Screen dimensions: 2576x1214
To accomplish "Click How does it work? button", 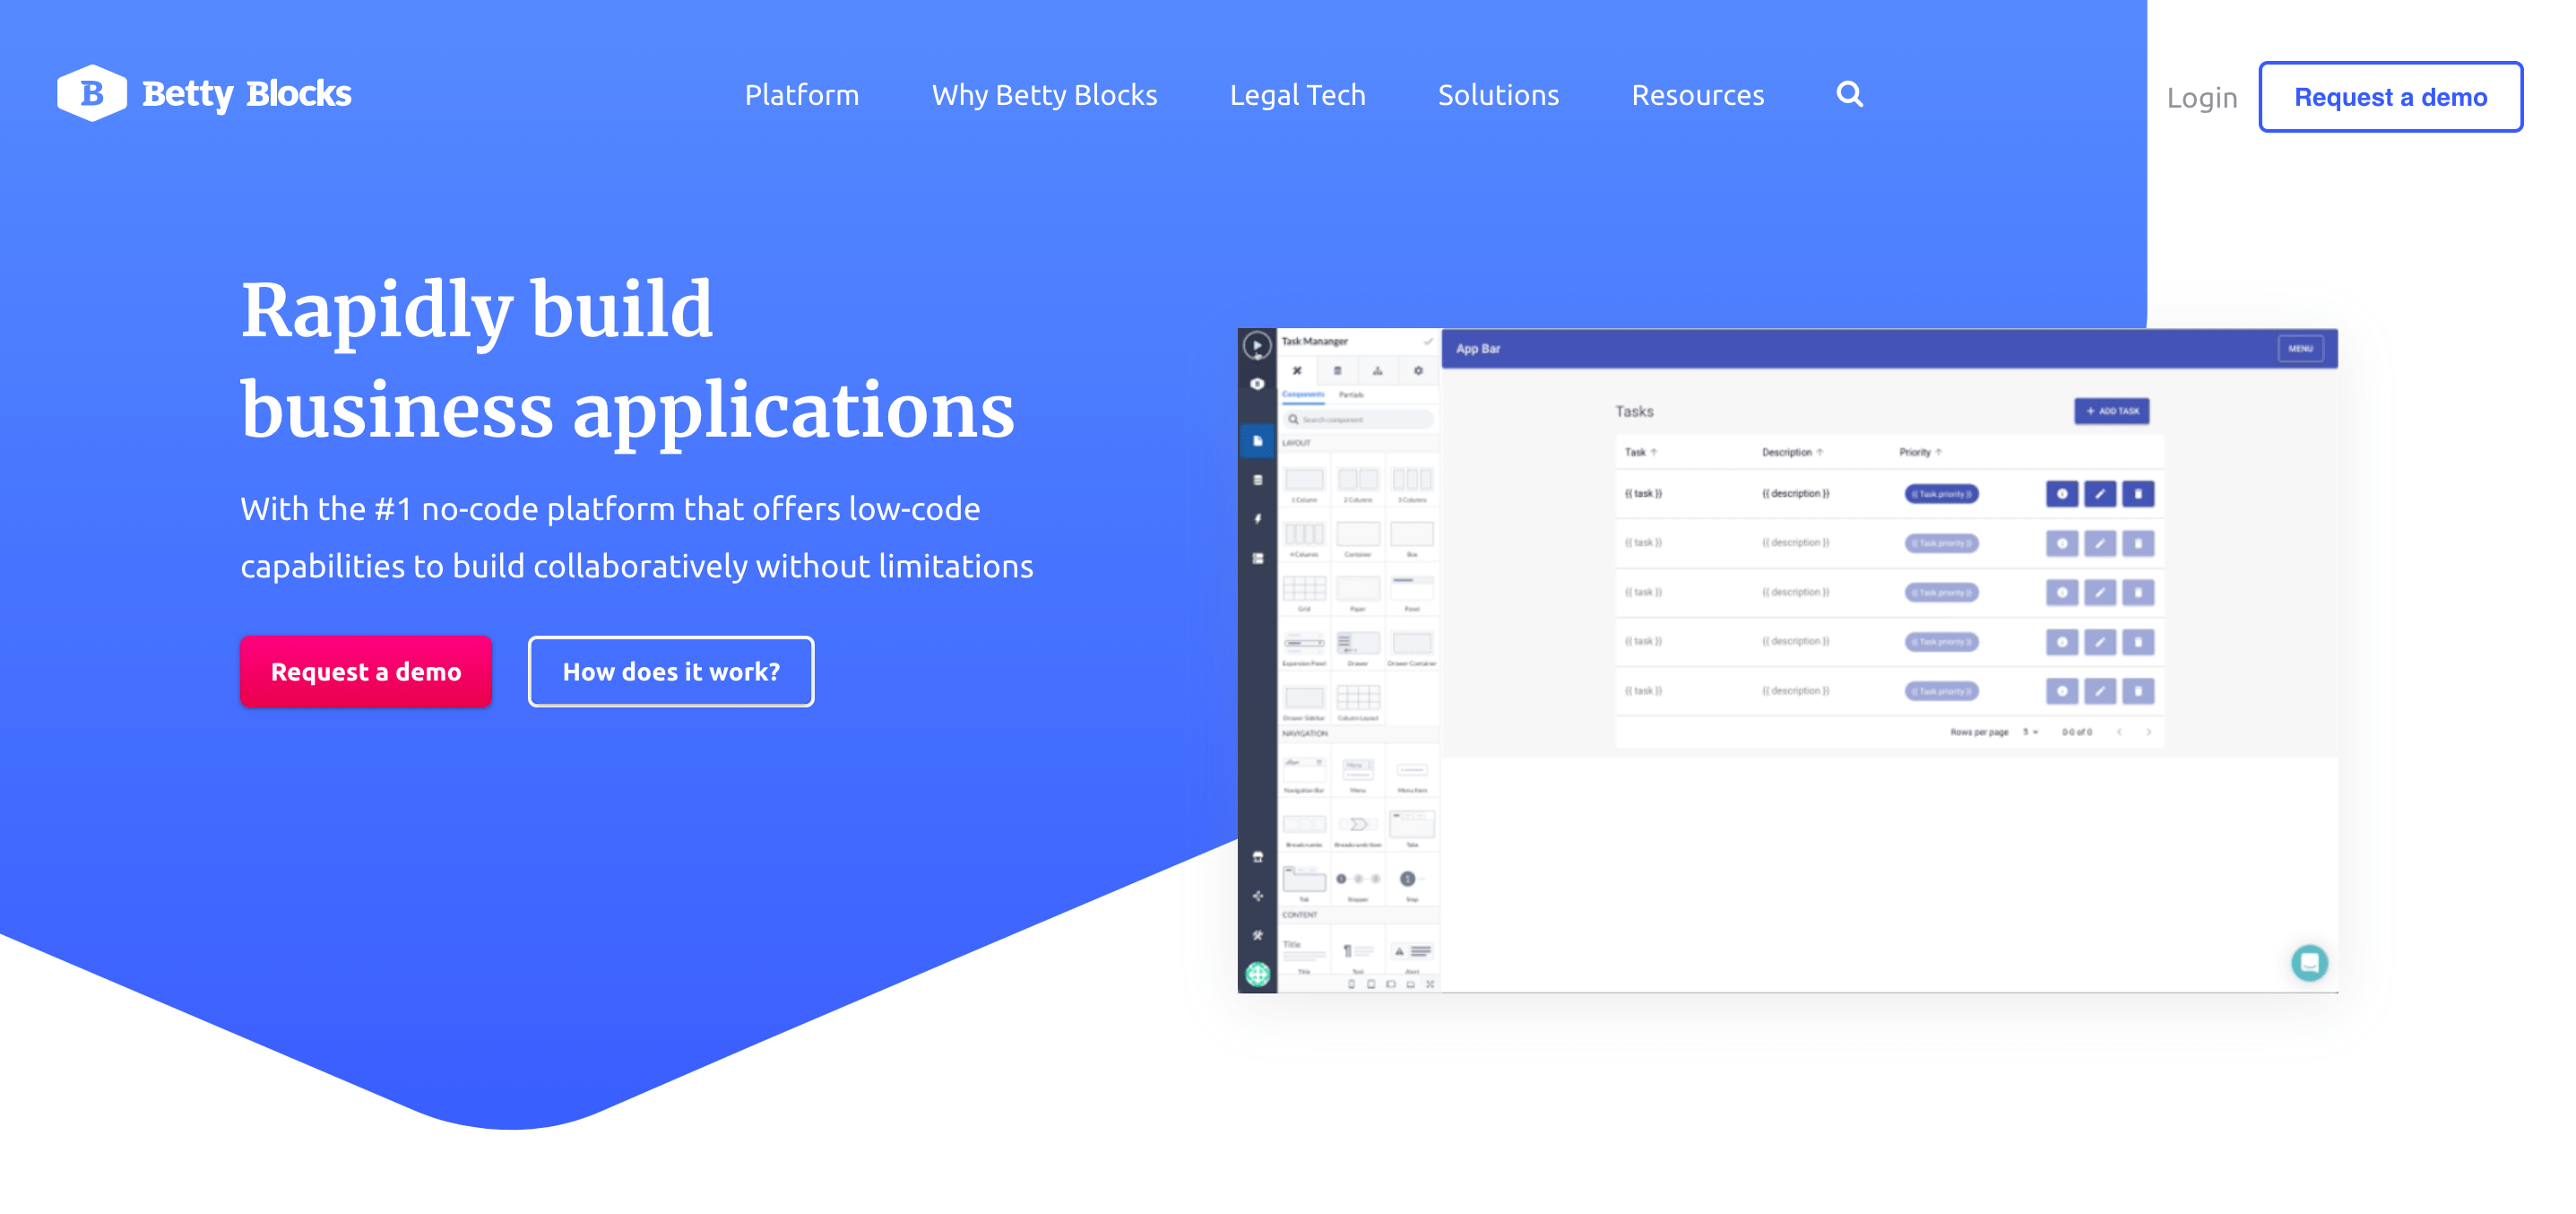I will [671, 671].
